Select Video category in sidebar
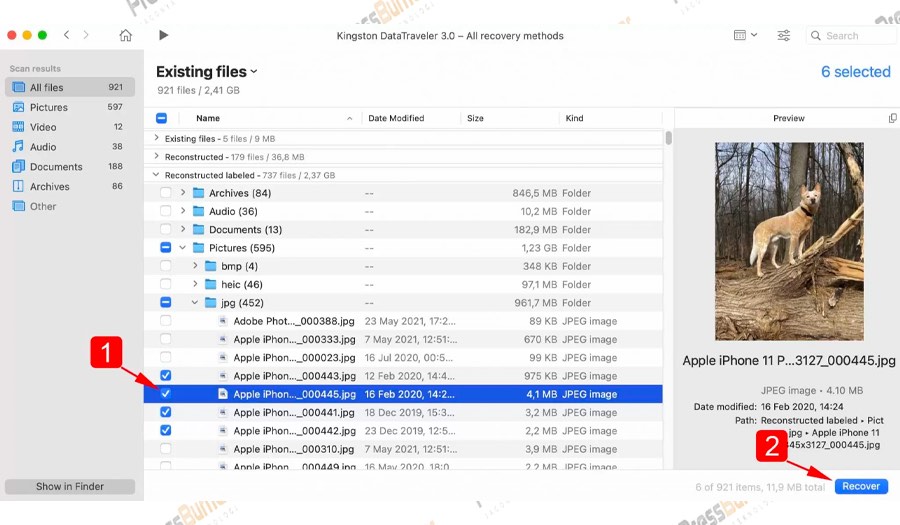Image resolution: width=900 pixels, height=525 pixels. pos(43,127)
